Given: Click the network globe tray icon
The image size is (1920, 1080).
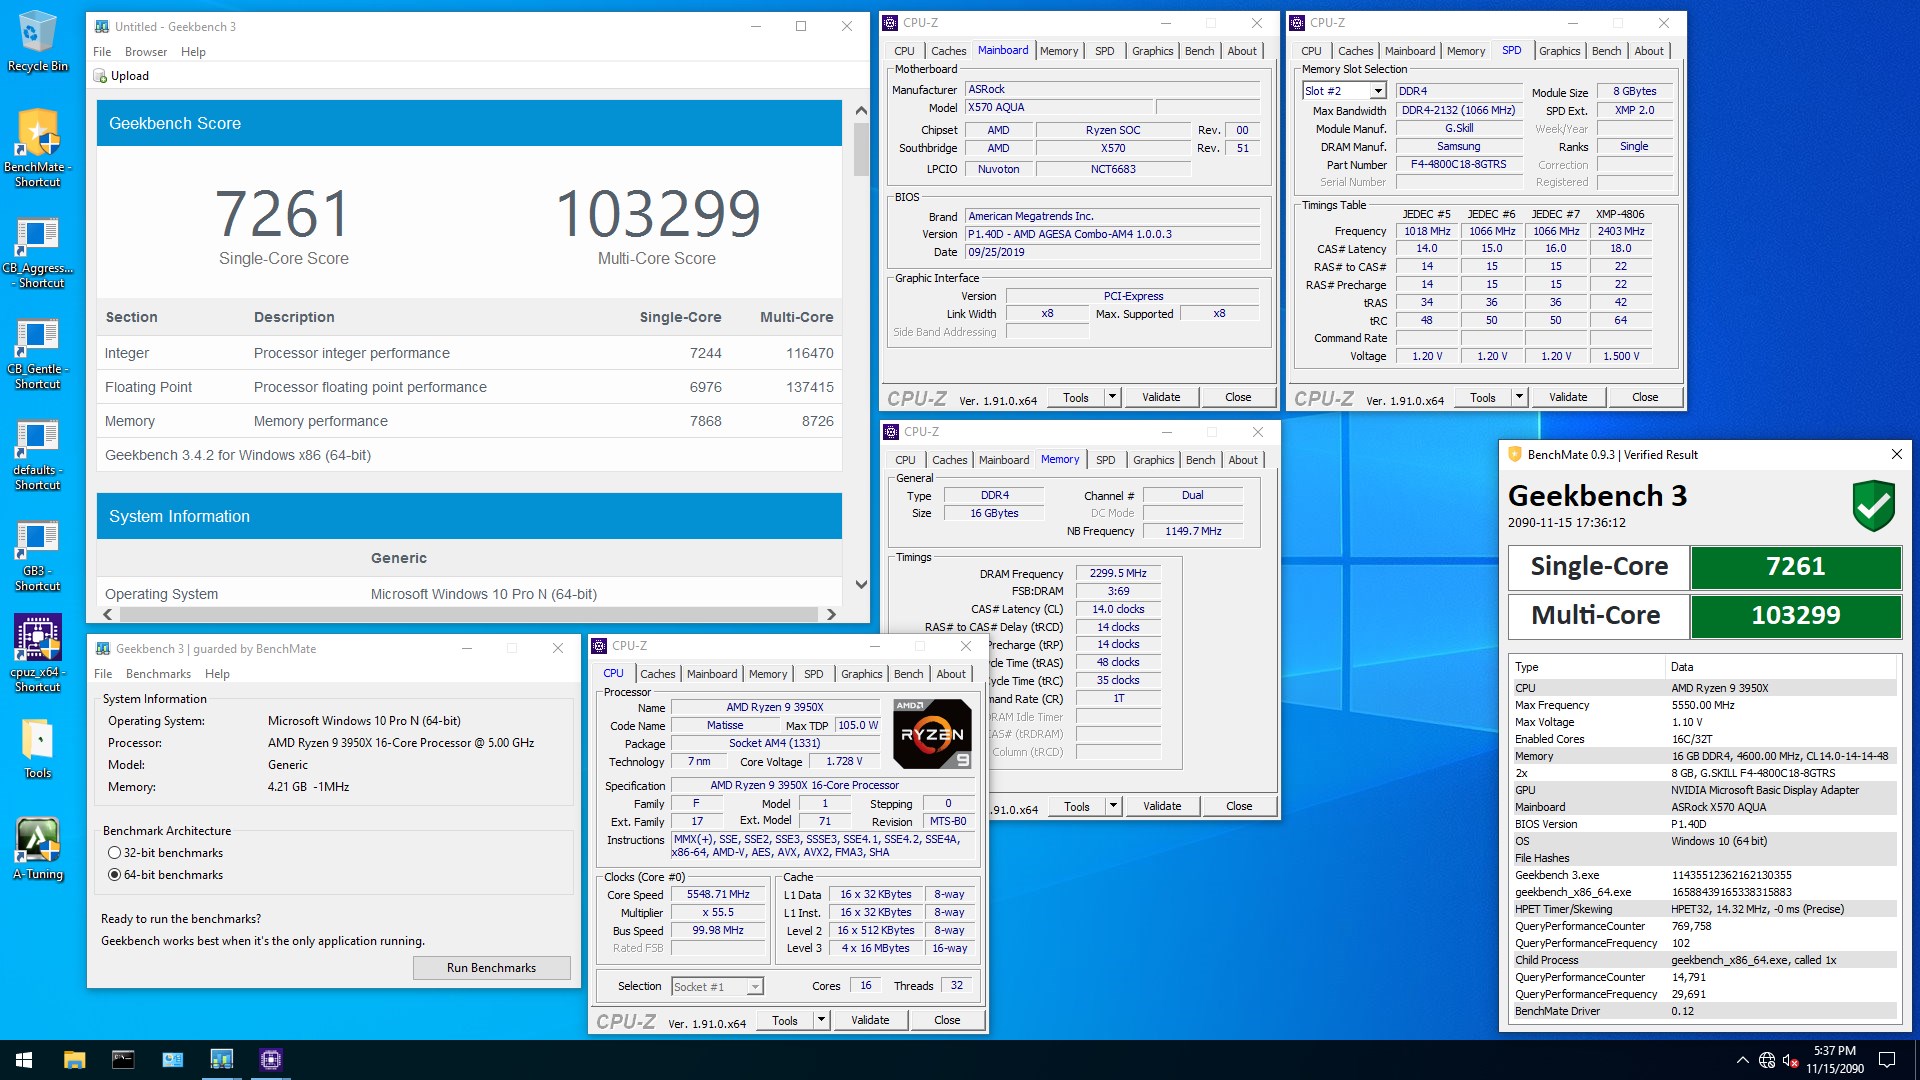Looking at the screenshot, I should click(x=1767, y=1060).
